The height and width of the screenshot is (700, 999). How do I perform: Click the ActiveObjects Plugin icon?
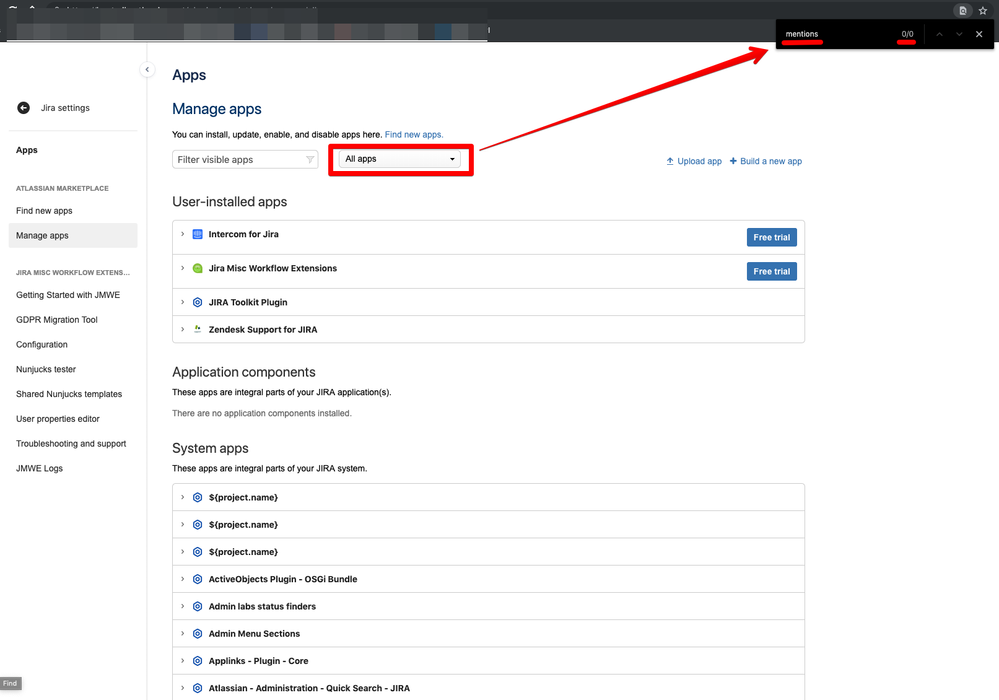(x=198, y=579)
